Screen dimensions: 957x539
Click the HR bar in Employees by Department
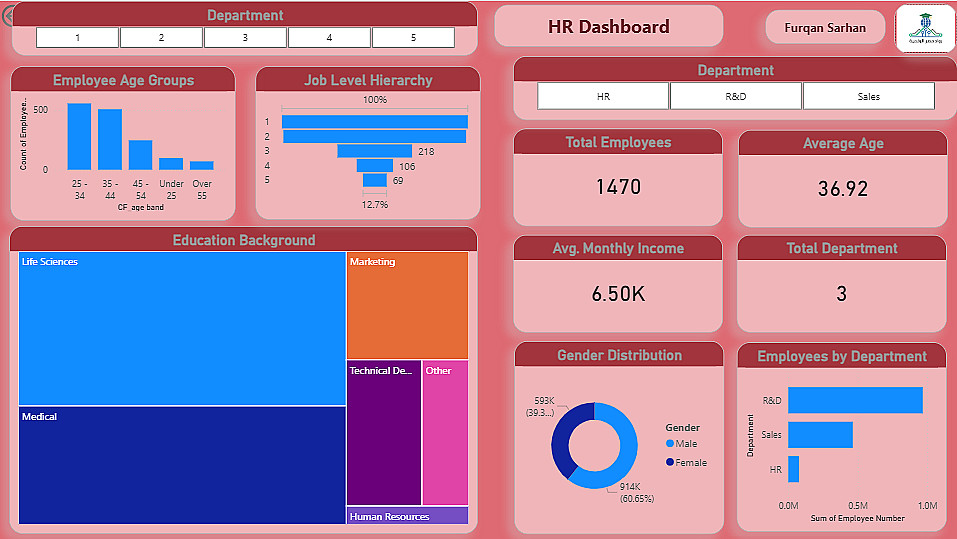793,469
